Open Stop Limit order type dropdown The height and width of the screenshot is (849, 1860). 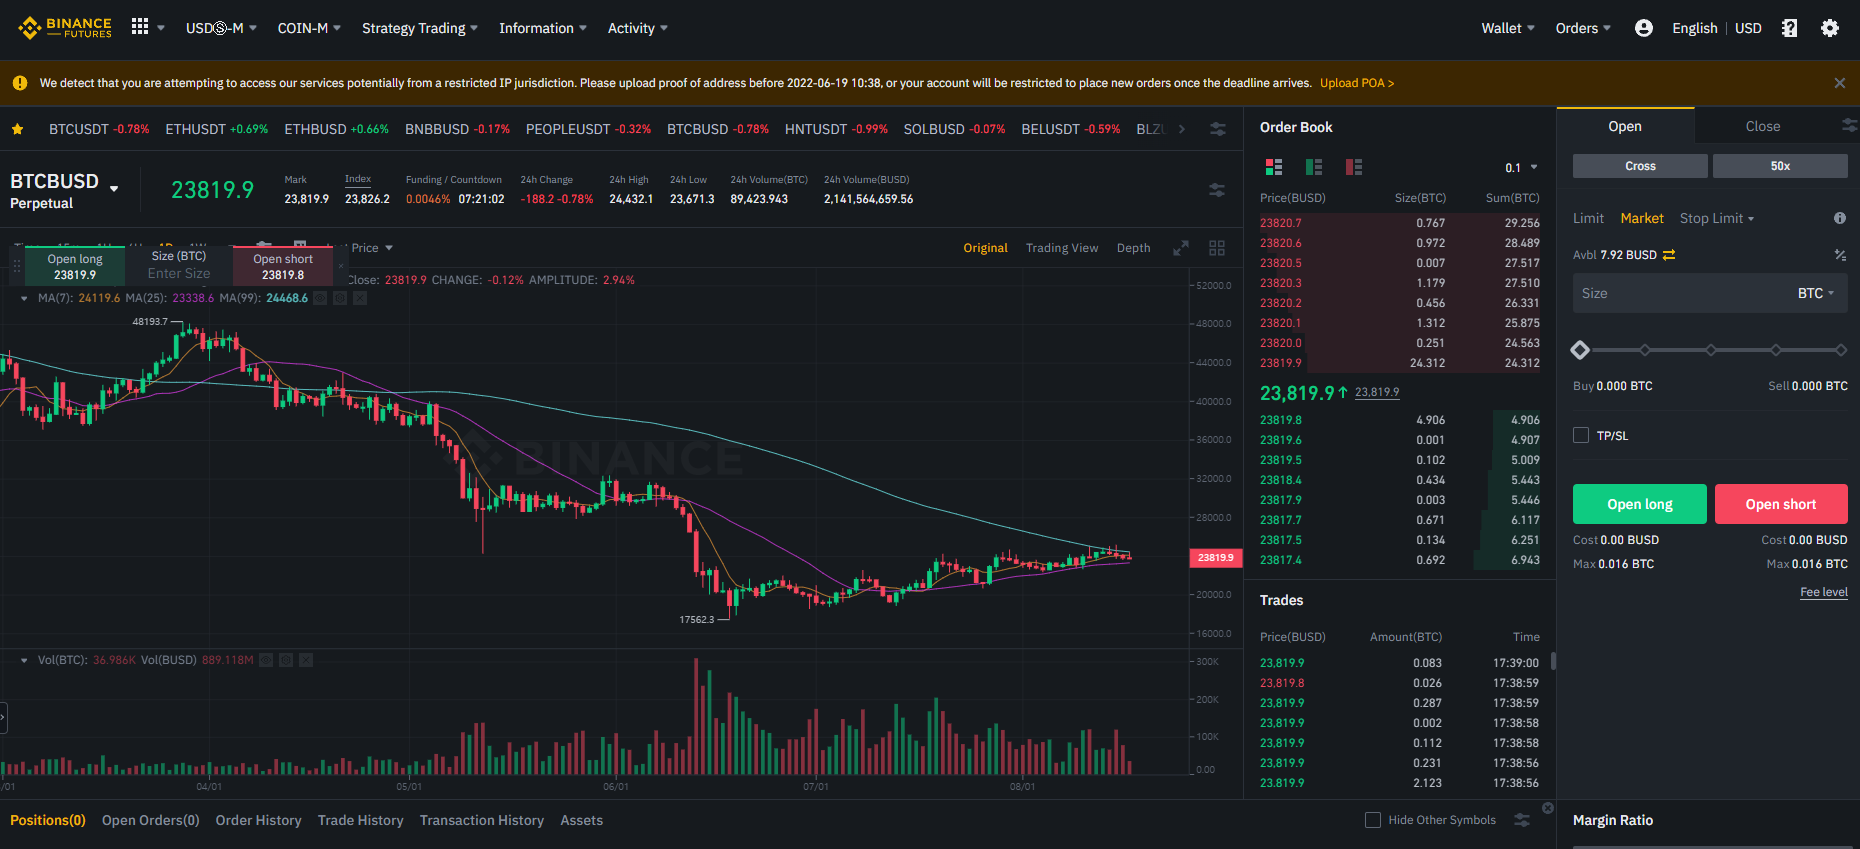pos(1717,218)
